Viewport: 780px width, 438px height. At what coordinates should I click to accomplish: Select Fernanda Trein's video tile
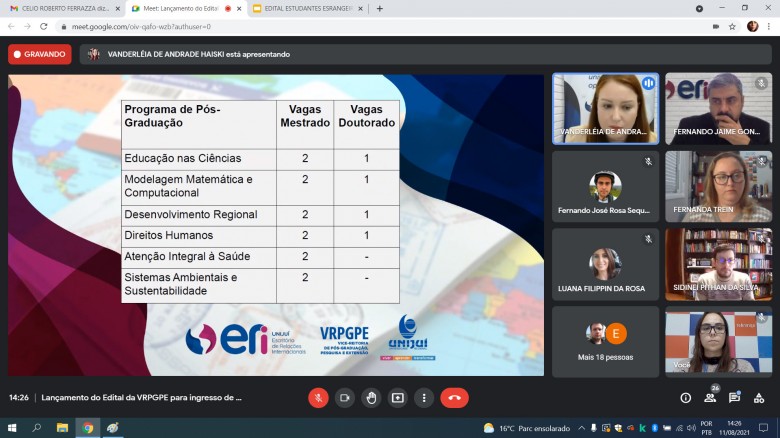[x=718, y=186]
